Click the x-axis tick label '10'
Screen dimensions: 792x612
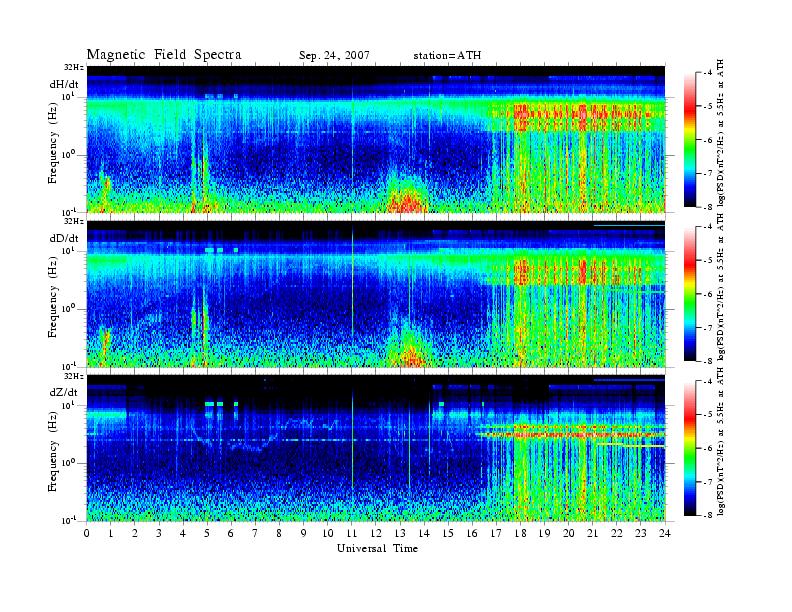(328, 533)
